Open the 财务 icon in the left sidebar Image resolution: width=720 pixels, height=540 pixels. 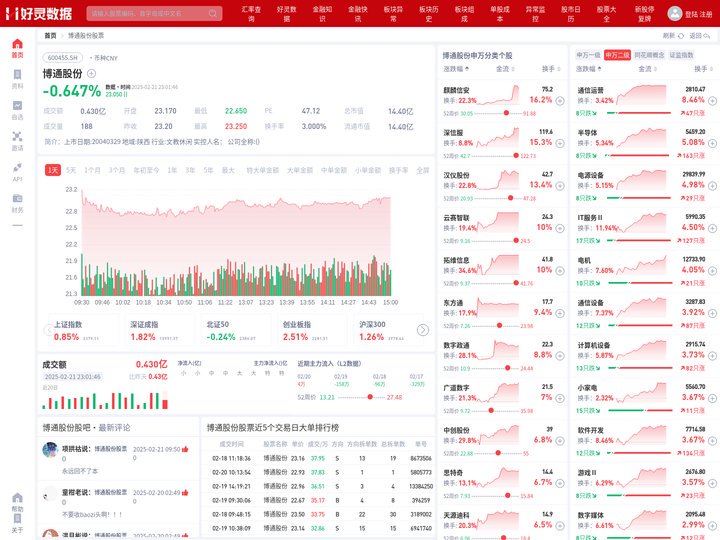[x=17, y=202]
